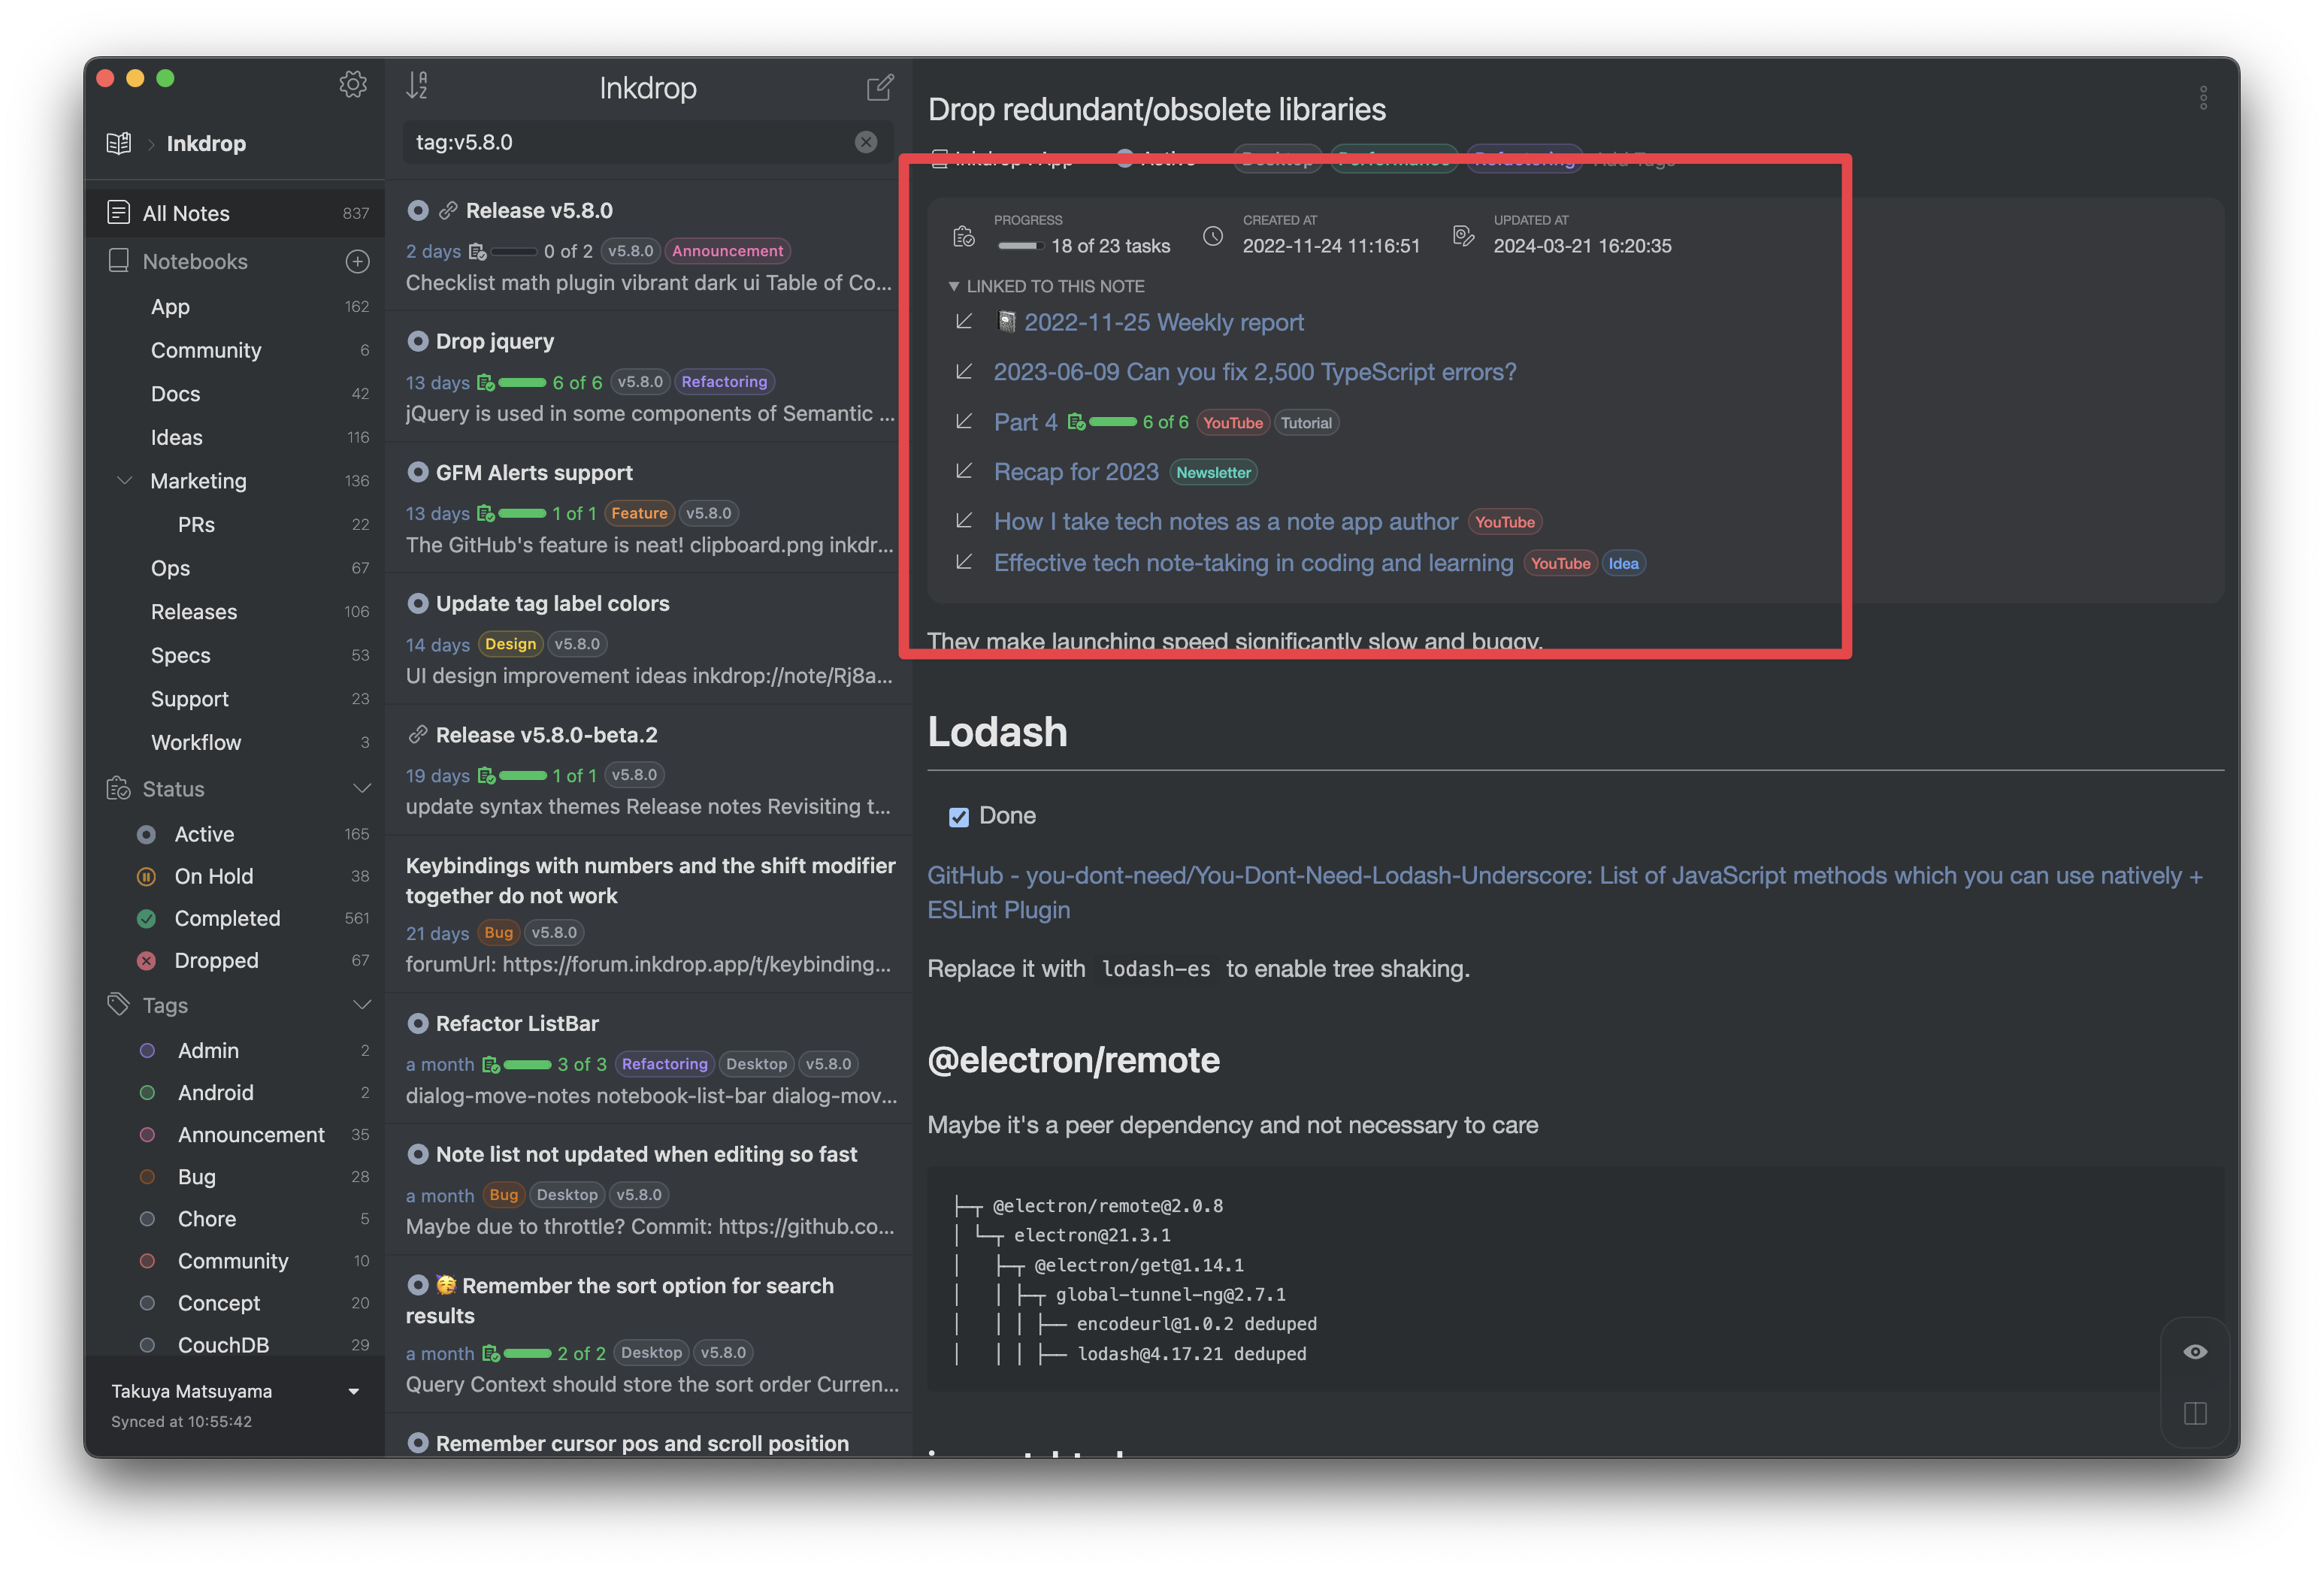Screen dimensions: 2324x1569
Task: Click status circle of Drop jquery note
Action: tap(418, 341)
